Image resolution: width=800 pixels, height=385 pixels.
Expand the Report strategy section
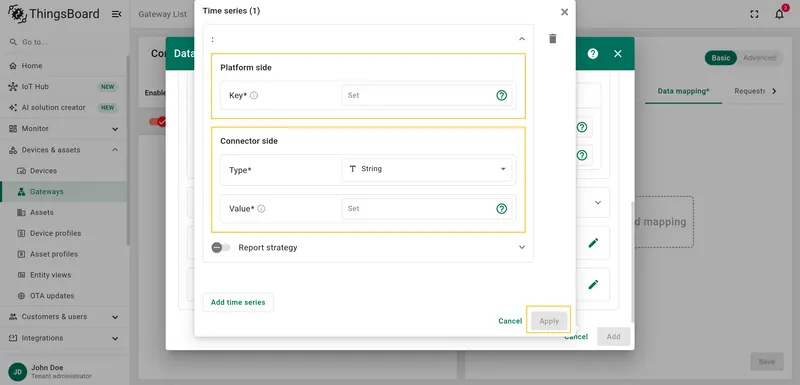pos(521,247)
